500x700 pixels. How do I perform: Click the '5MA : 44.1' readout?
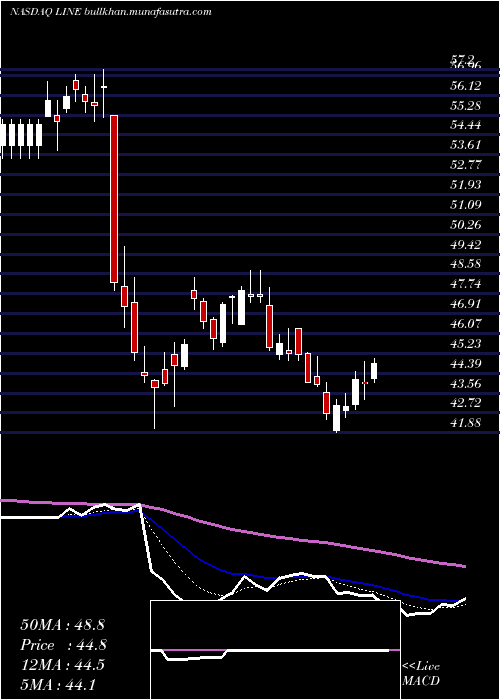(58, 684)
